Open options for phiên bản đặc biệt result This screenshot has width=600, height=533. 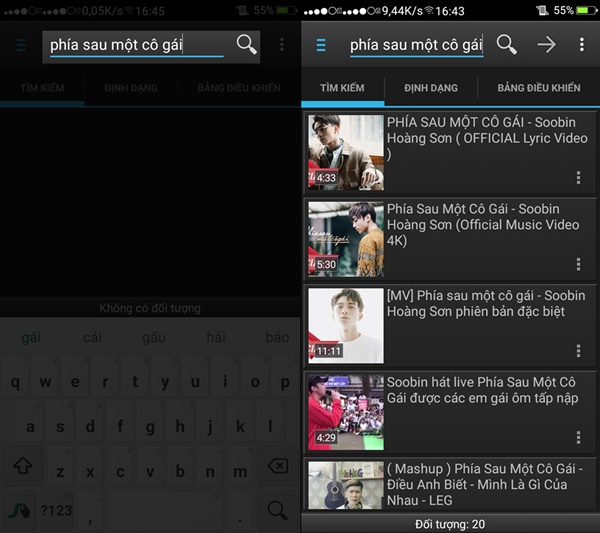(x=578, y=350)
